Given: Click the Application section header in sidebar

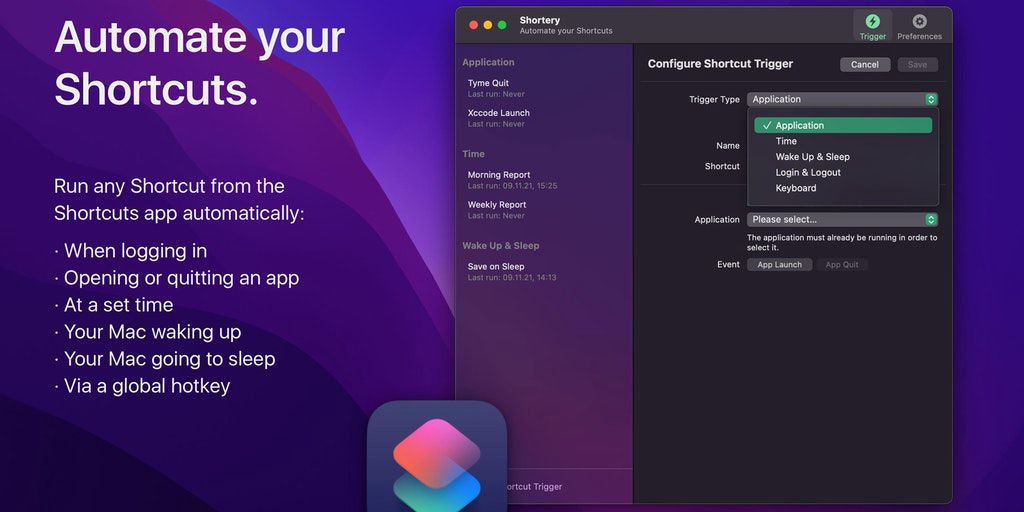Looking at the screenshot, I should 488,62.
